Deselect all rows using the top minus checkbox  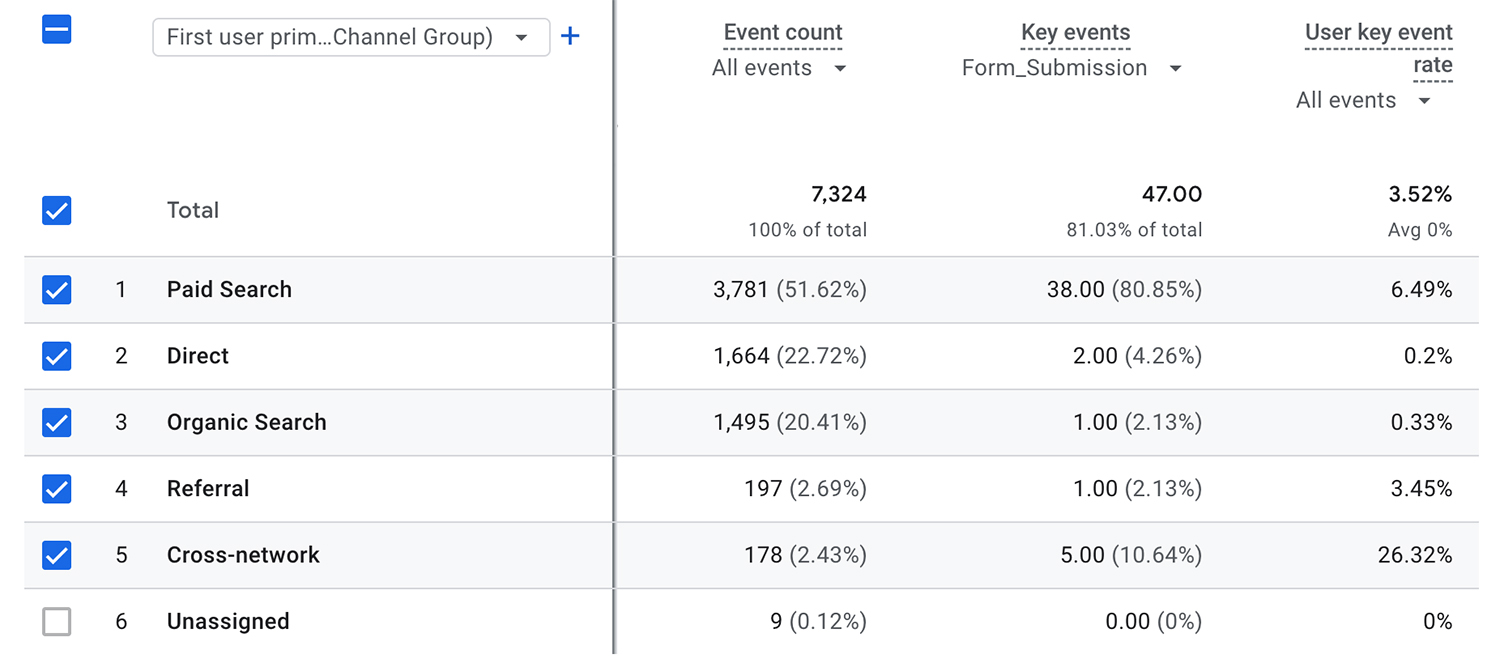pyautogui.click(x=56, y=30)
